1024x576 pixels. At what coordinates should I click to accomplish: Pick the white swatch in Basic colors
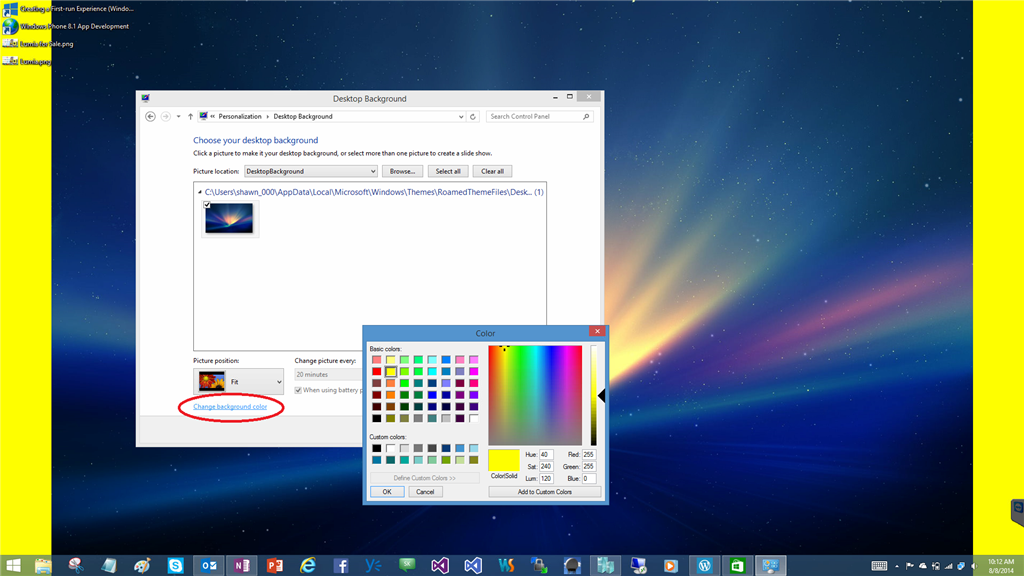[x=473, y=419]
